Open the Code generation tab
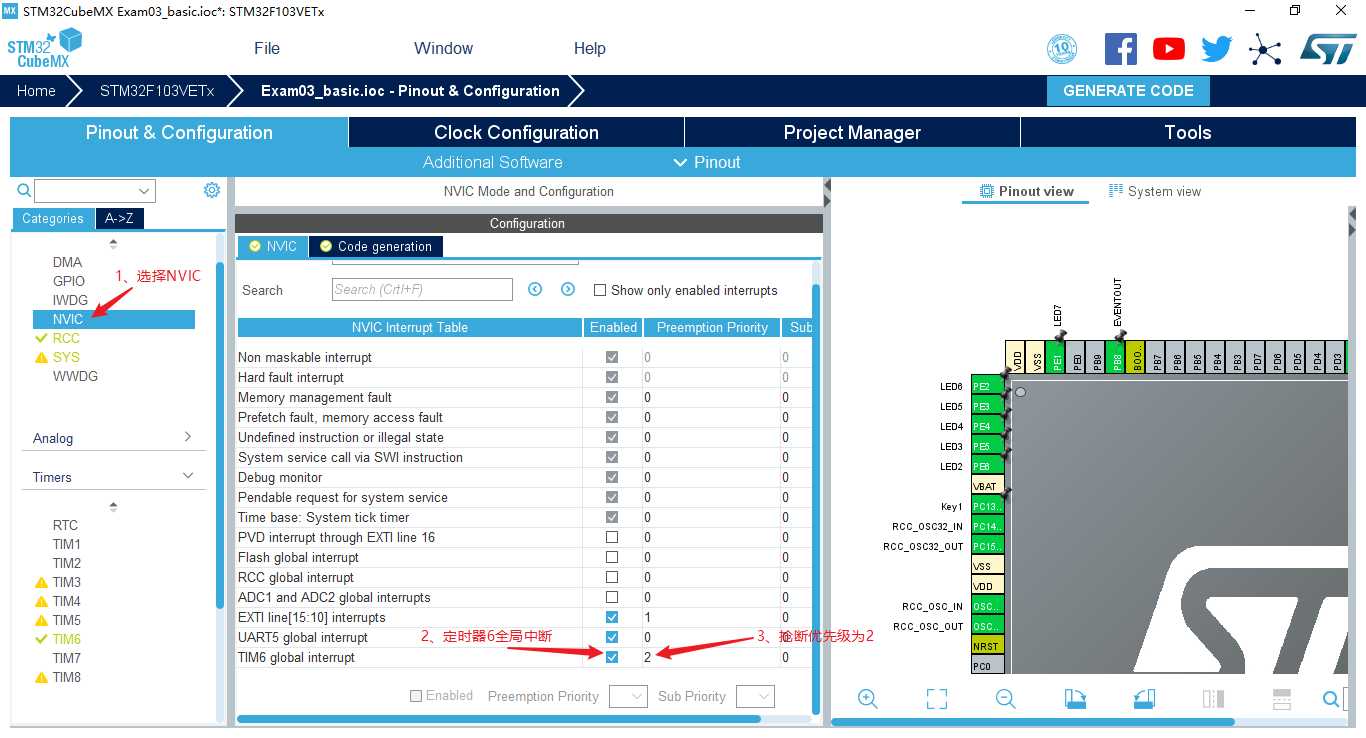Screen dimensions: 1366x738 coord(376,246)
